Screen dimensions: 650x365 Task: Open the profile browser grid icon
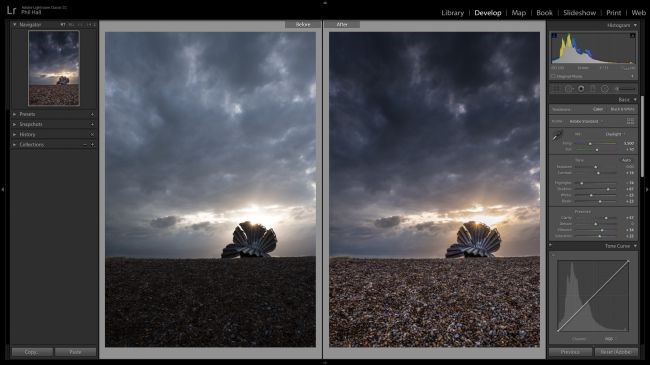pyautogui.click(x=630, y=121)
